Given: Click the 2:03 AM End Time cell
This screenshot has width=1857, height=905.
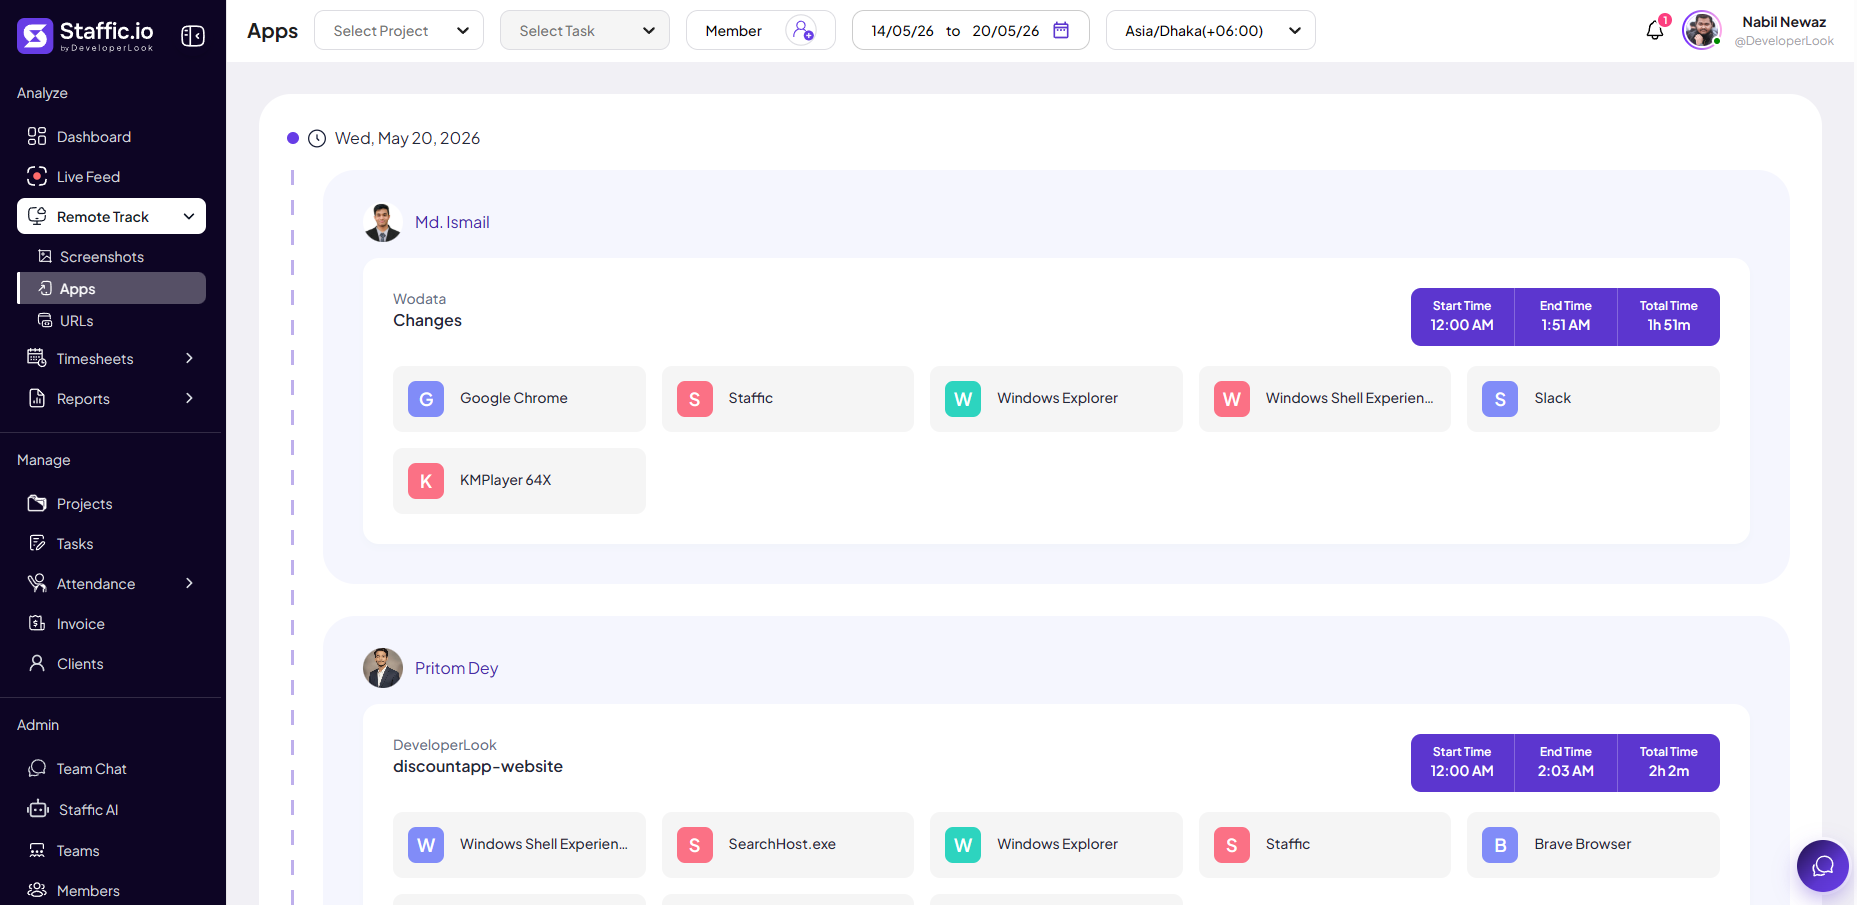Looking at the screenshot, I should pyautogui.click(x=1565, y=763).
